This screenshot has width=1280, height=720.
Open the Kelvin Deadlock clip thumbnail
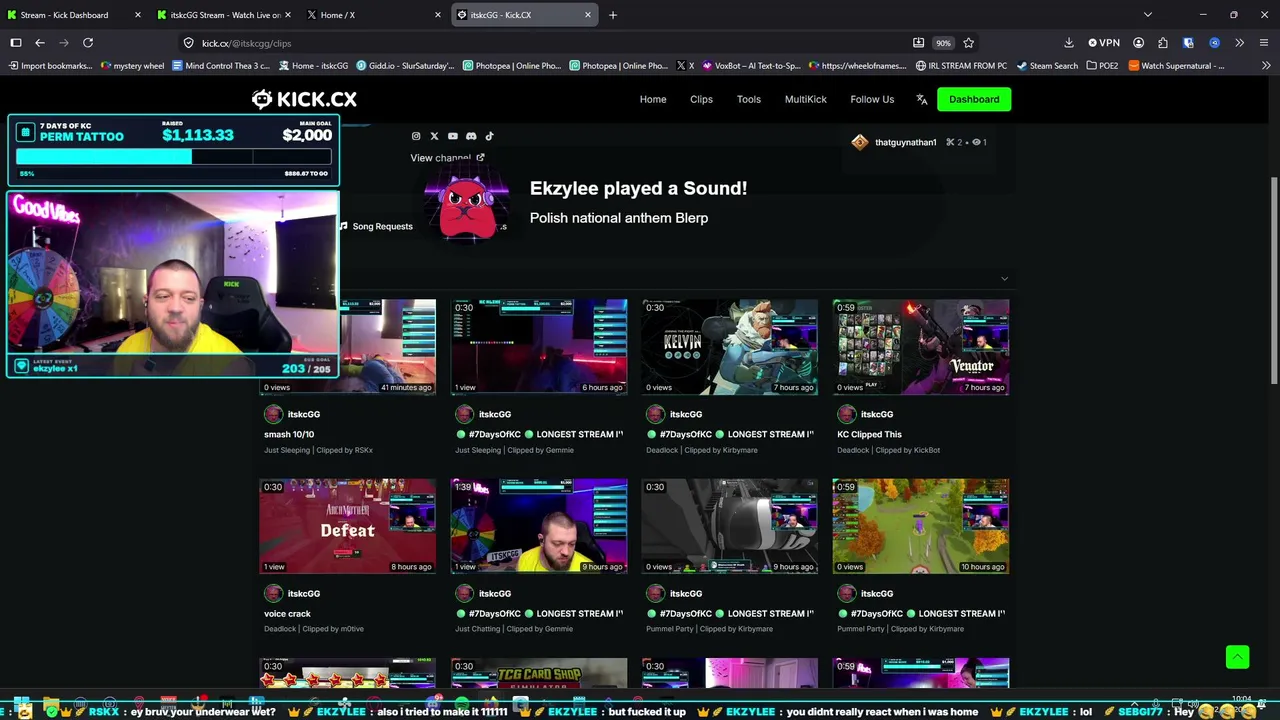730,346
